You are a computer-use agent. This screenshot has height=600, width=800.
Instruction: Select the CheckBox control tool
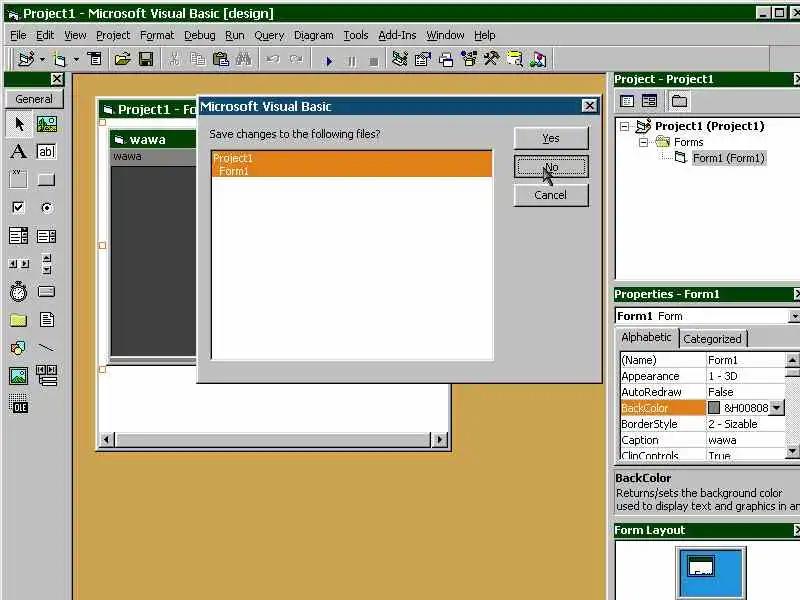click(x=19, y=208)
